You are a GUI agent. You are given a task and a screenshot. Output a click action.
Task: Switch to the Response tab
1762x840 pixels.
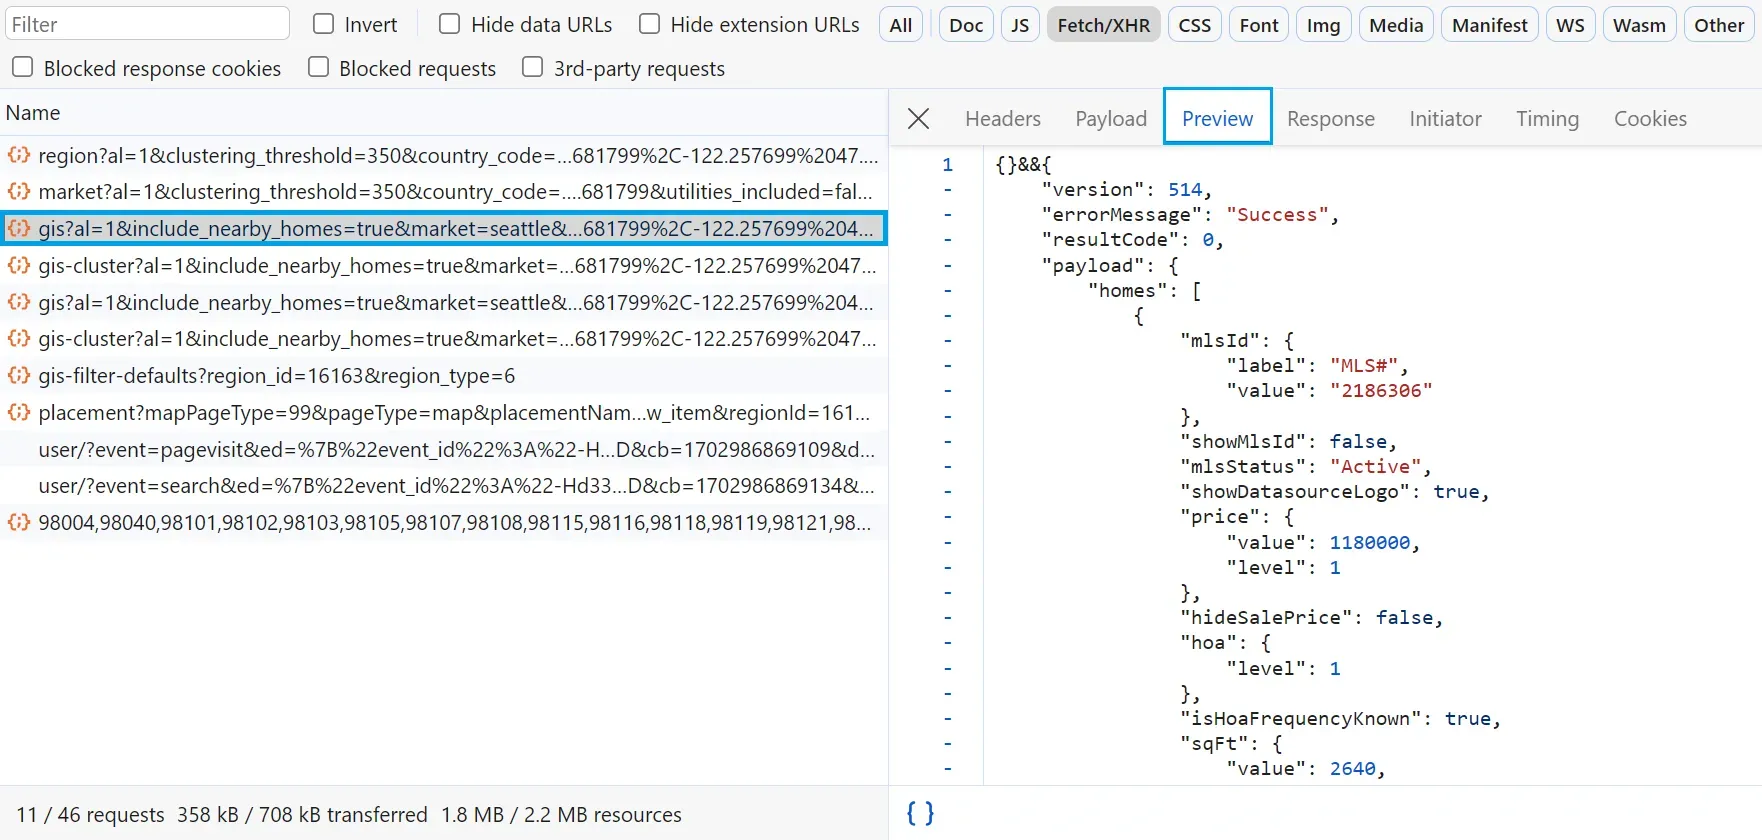(x=1331, y=119)
